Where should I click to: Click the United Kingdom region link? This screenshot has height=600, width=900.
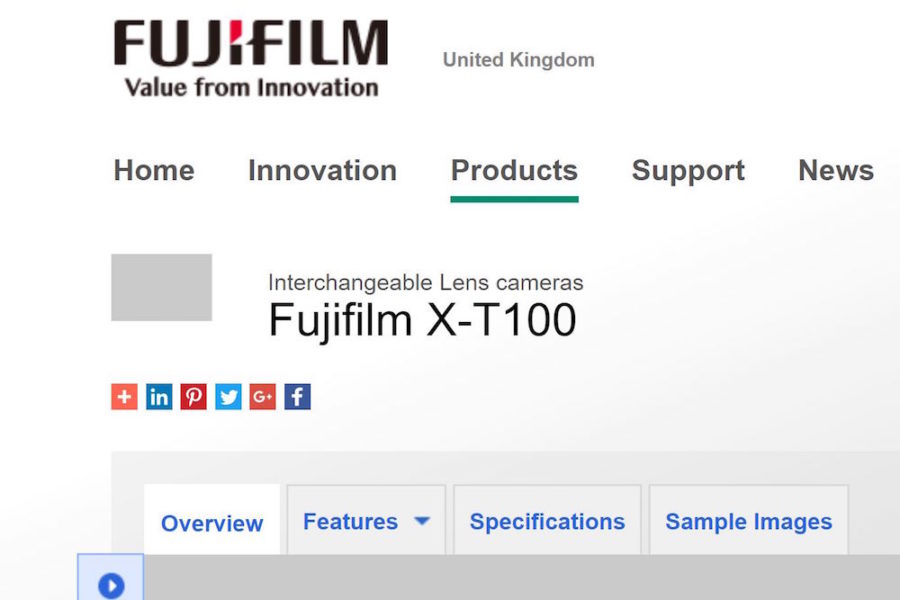pyautogui.click(x=518, y=60)
